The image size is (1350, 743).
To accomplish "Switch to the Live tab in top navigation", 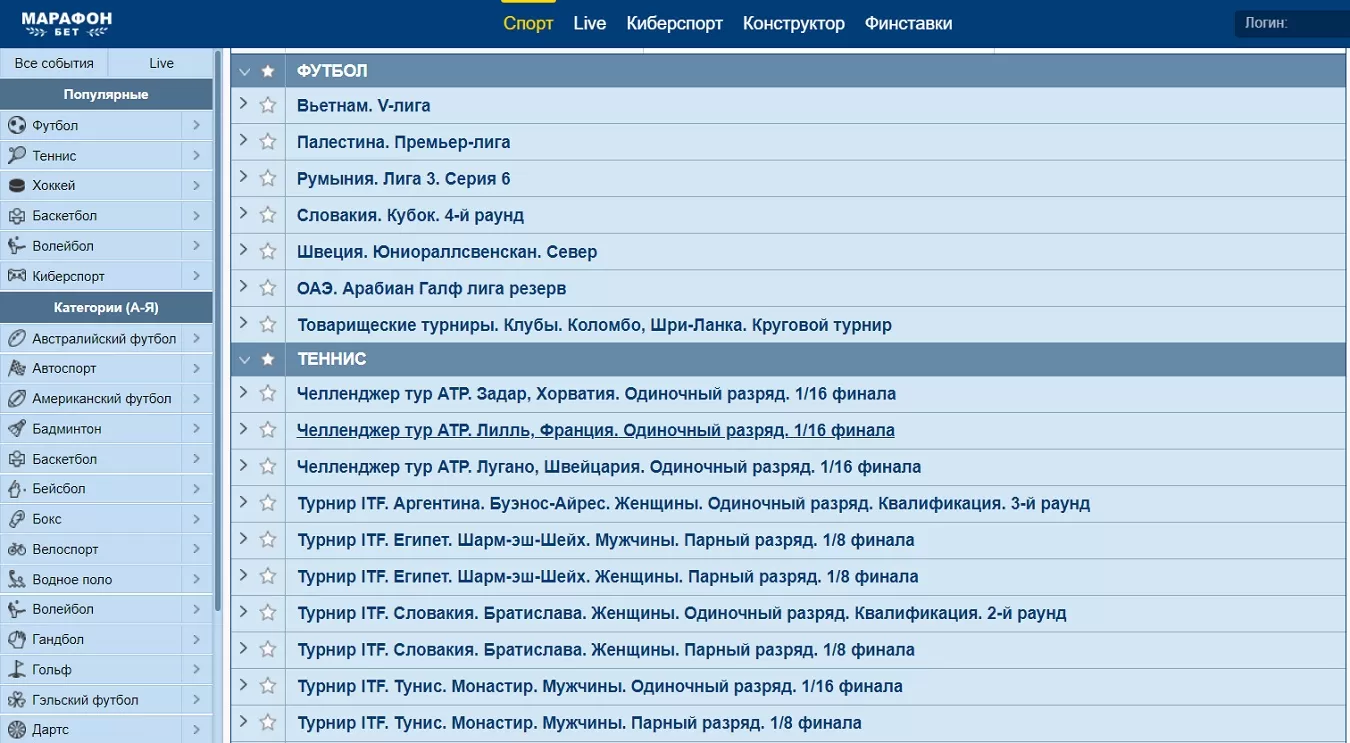I will [x=589, y=23].
